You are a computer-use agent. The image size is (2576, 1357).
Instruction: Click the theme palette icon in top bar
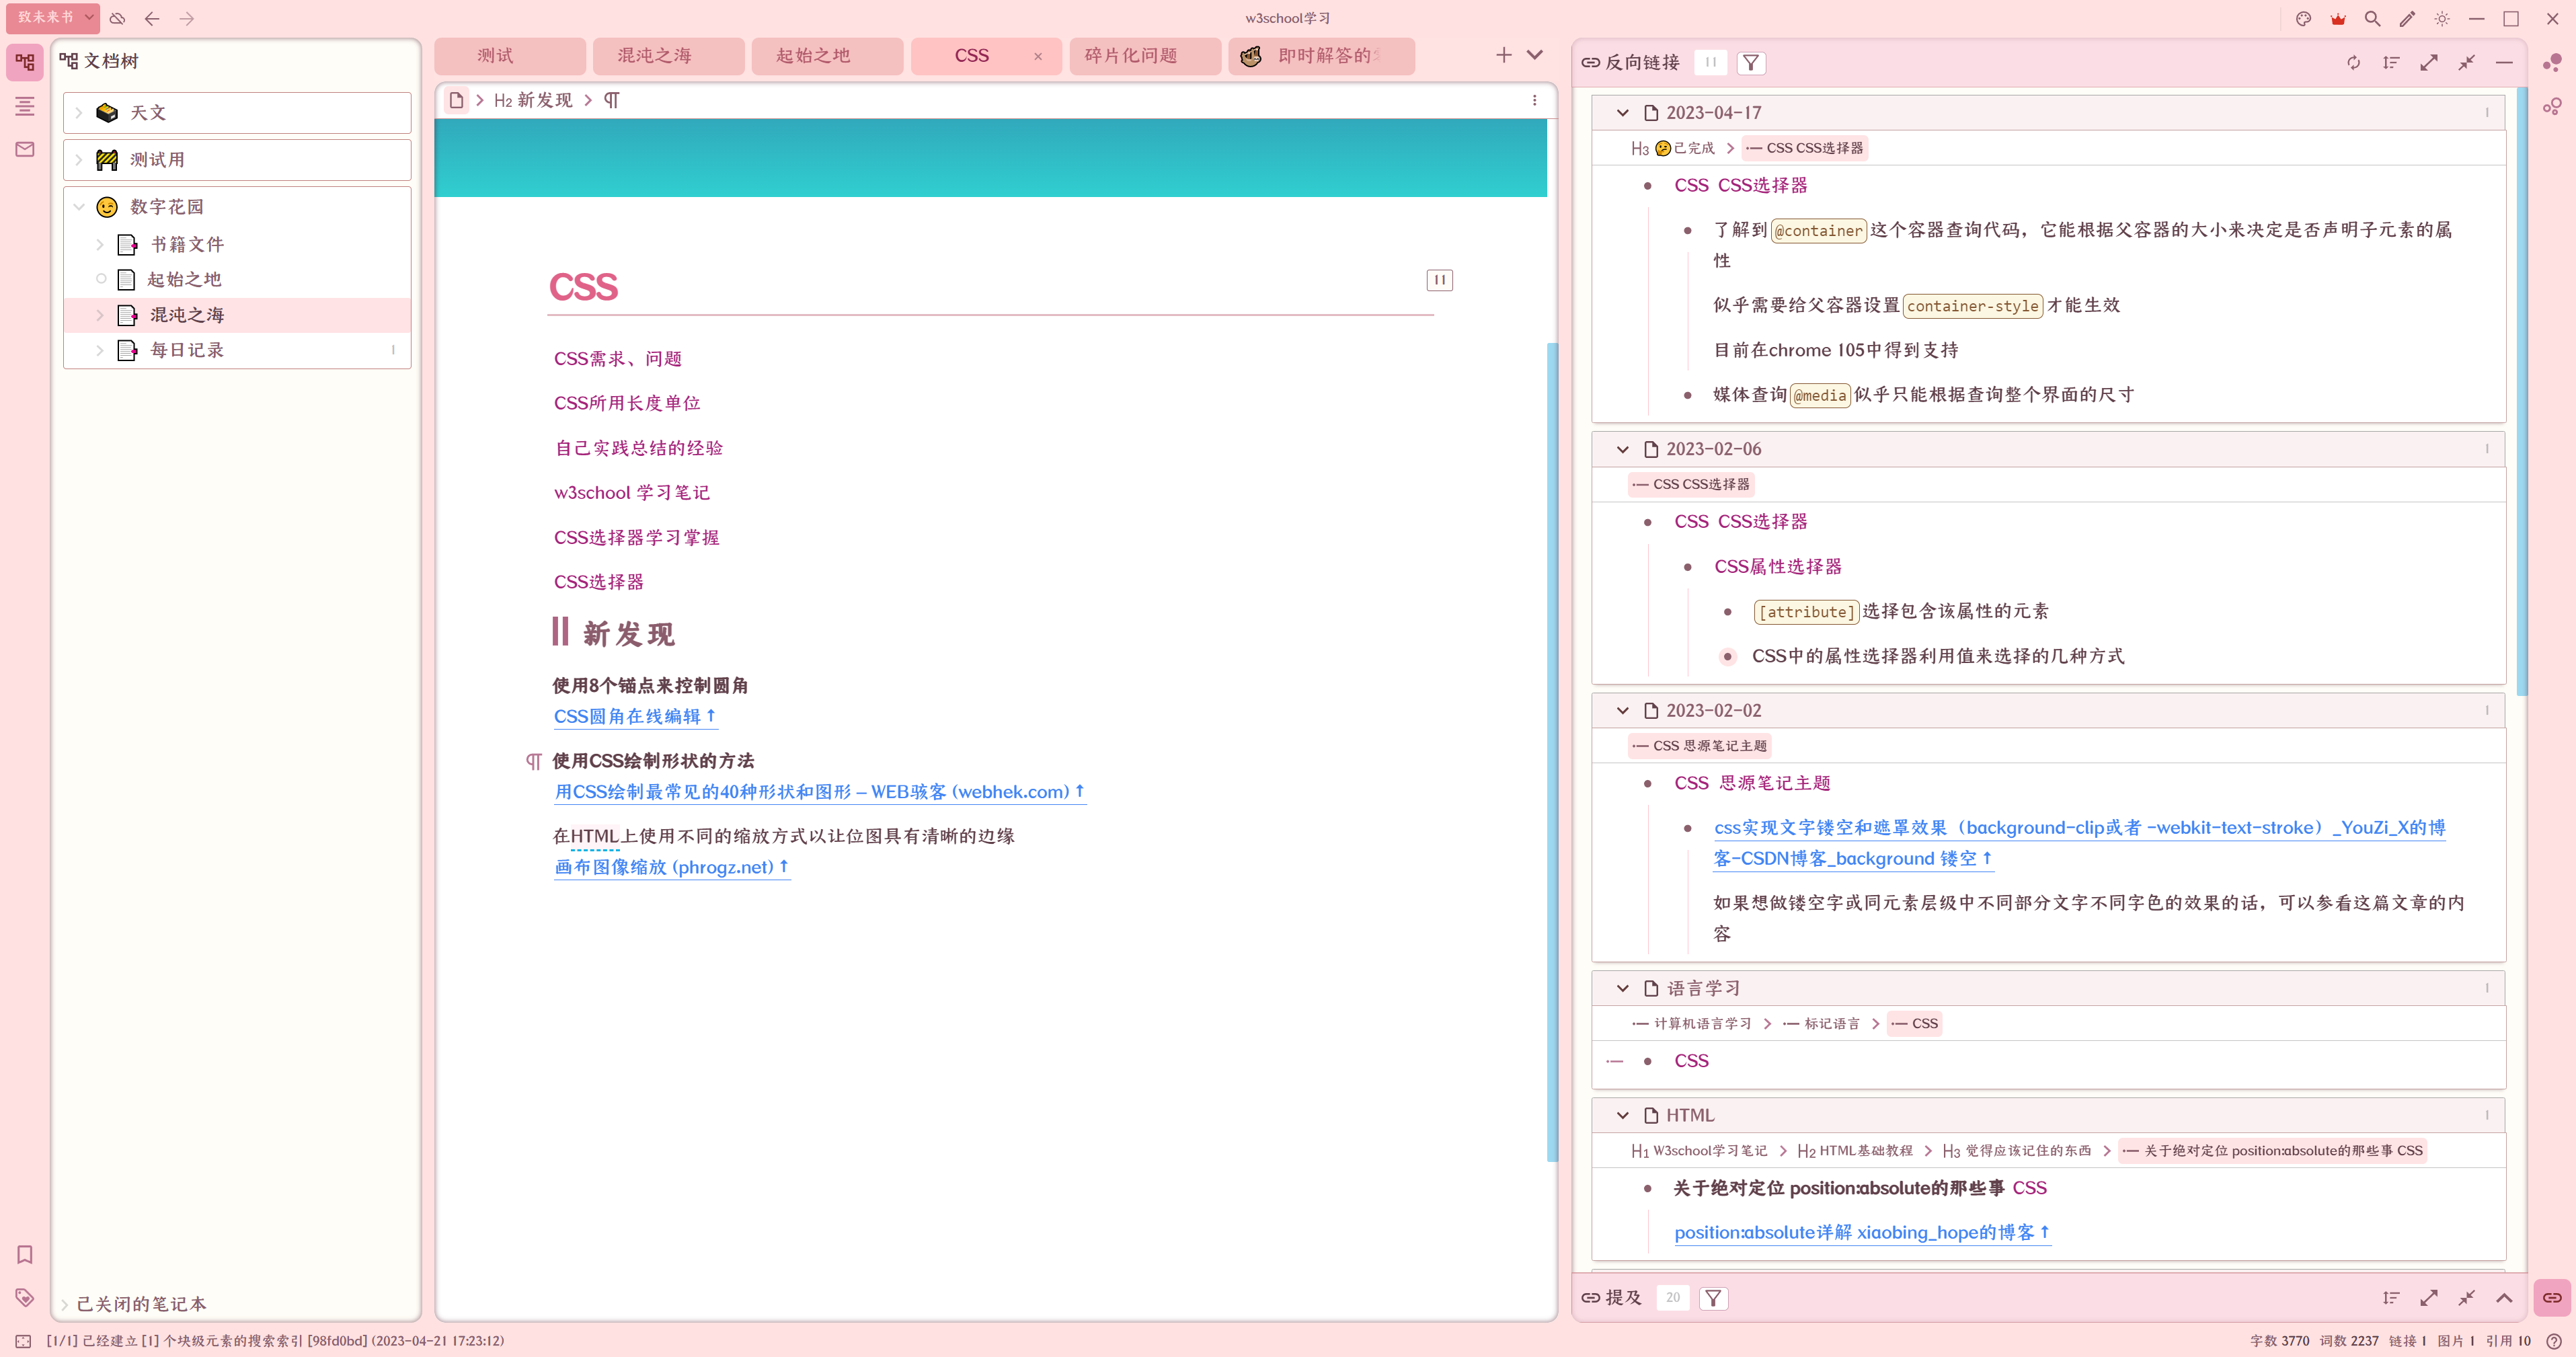click(2303, 18)
